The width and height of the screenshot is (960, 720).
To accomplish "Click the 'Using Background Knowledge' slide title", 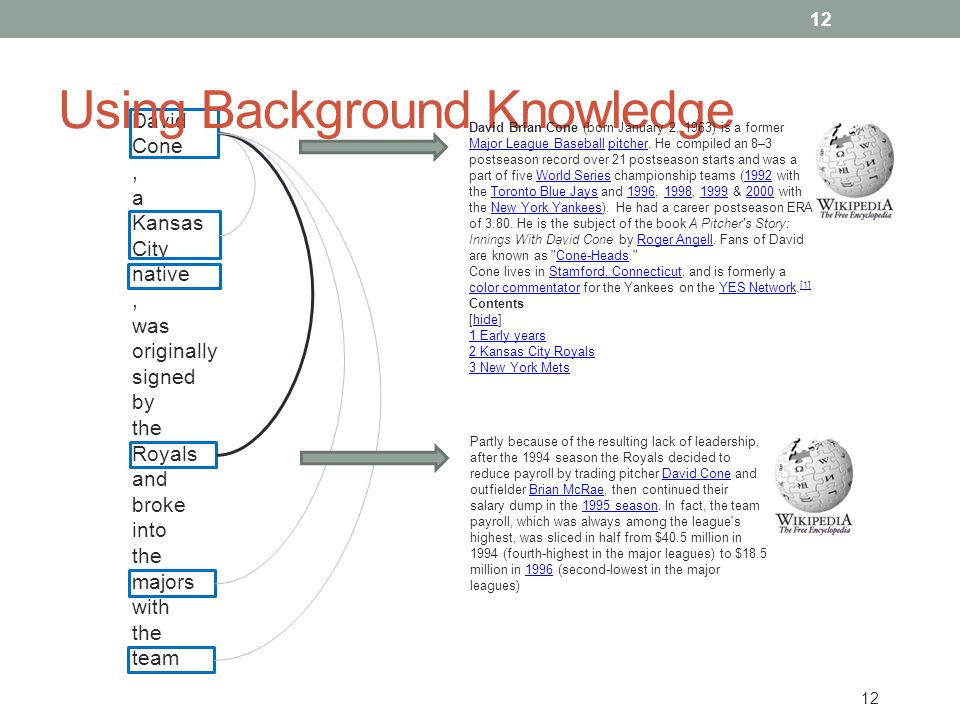I will 396,110.
